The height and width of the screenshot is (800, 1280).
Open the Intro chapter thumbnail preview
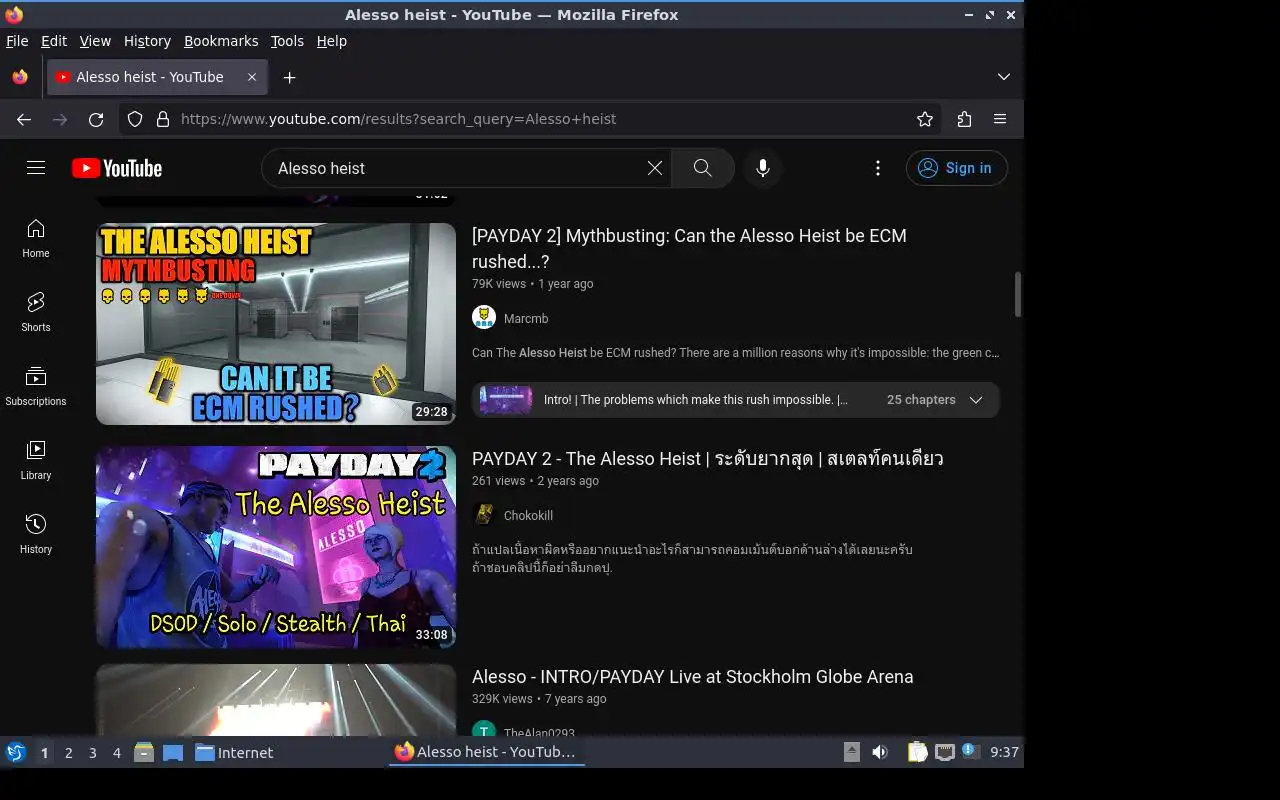[506, 400]
